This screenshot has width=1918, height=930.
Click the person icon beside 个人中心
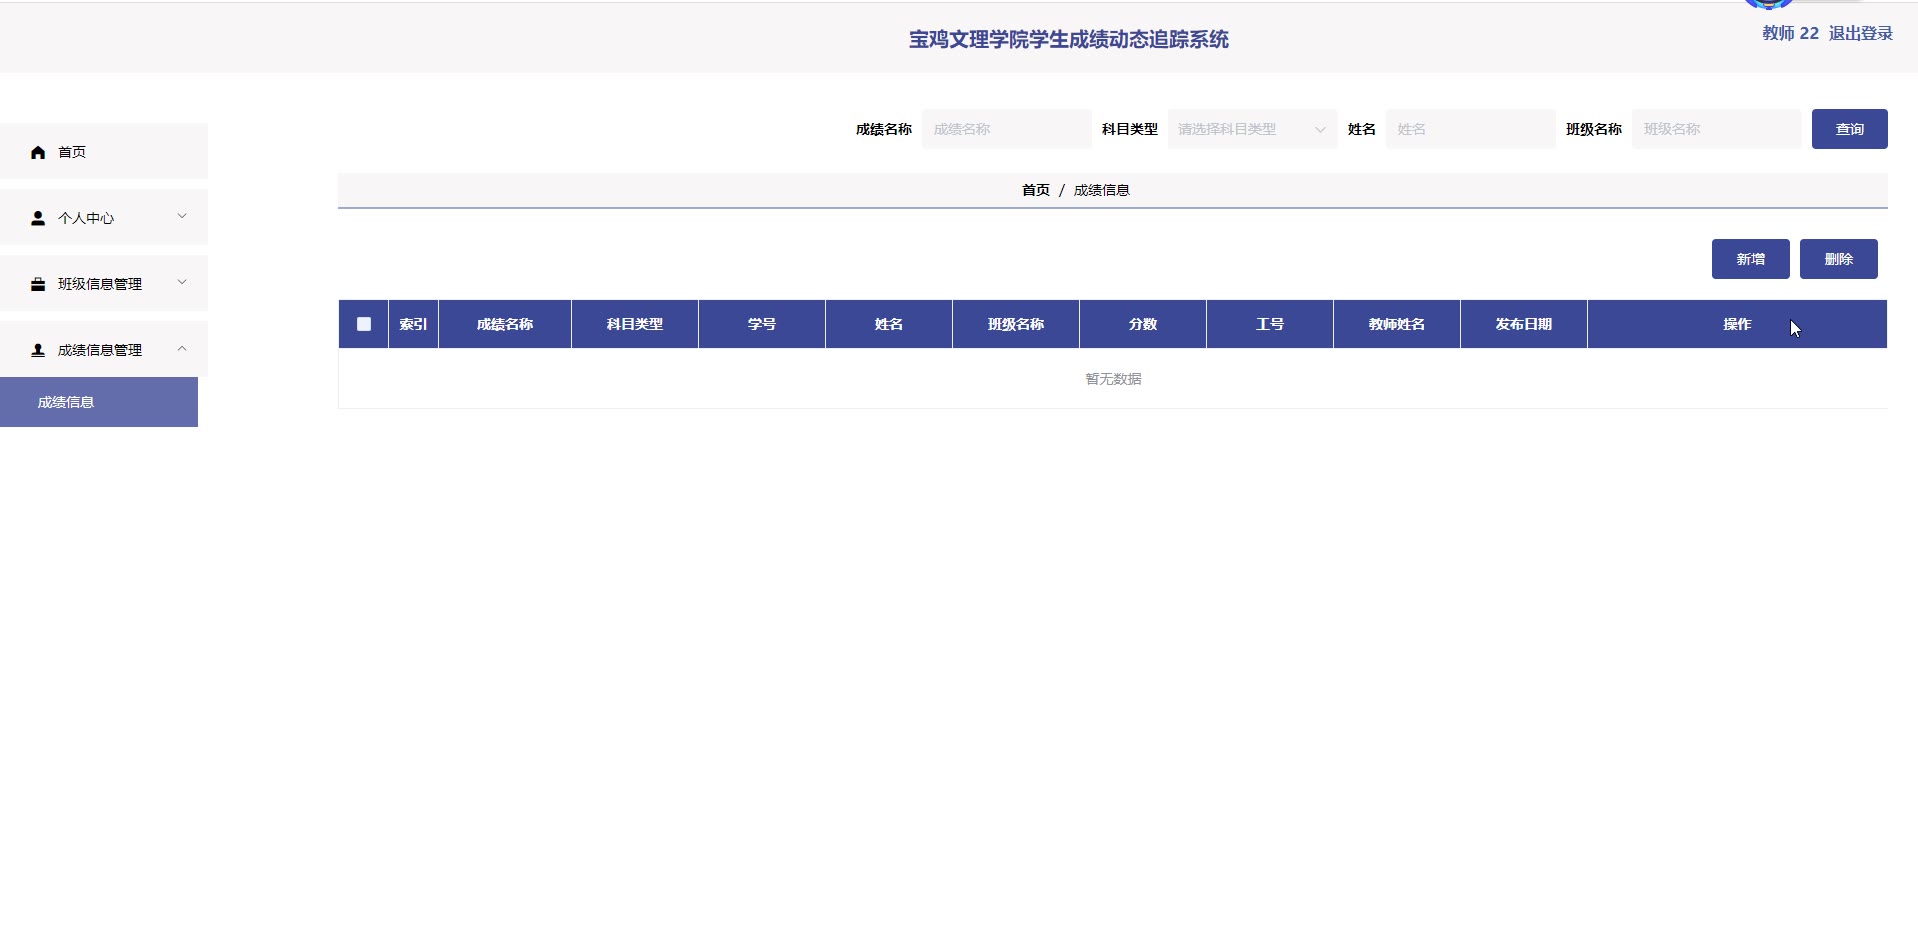(38, 218)
